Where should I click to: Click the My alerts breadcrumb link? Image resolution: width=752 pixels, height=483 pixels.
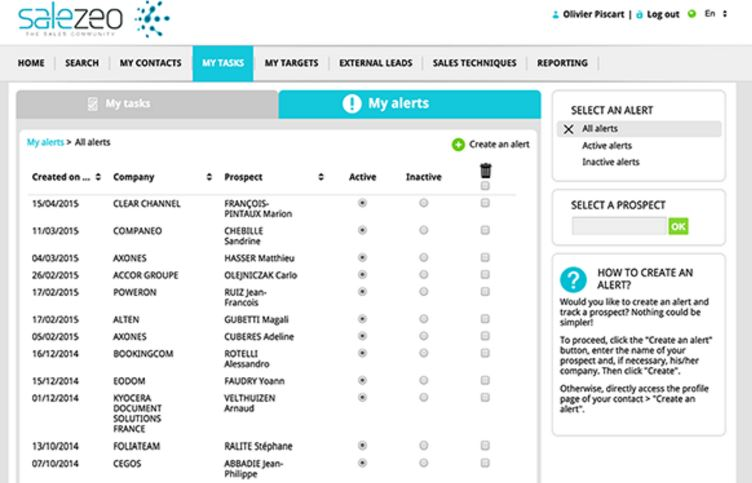pyautogui.click(x=45, y=142)
